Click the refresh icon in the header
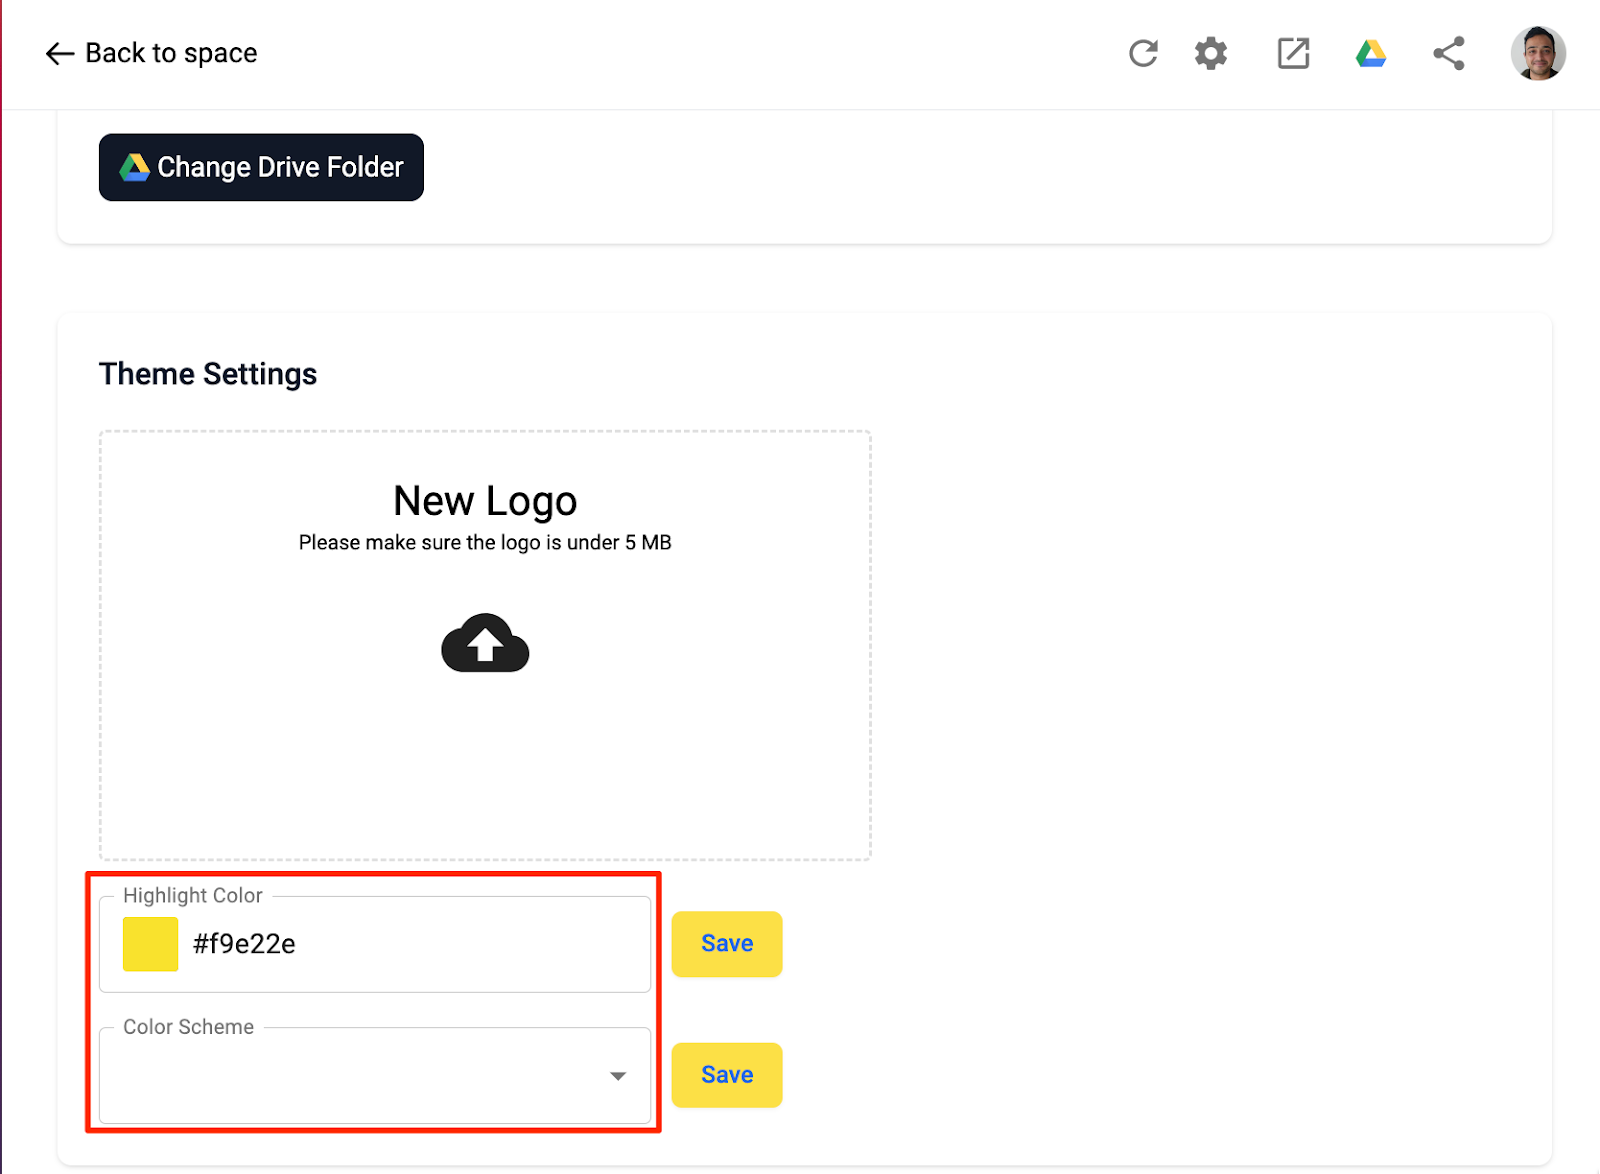The width and height of the screenshot is (1600, 1174). click(x=1143, y=53)
